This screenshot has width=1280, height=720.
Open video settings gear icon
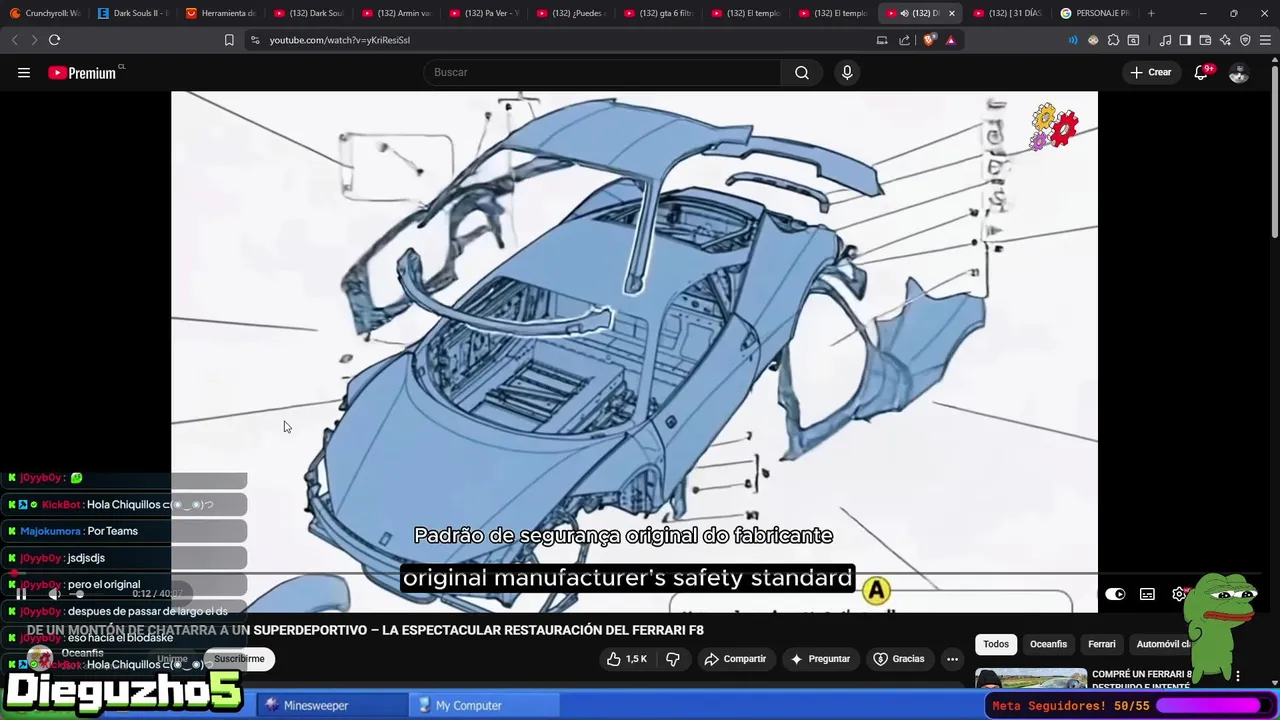[x=1180, y=594]
